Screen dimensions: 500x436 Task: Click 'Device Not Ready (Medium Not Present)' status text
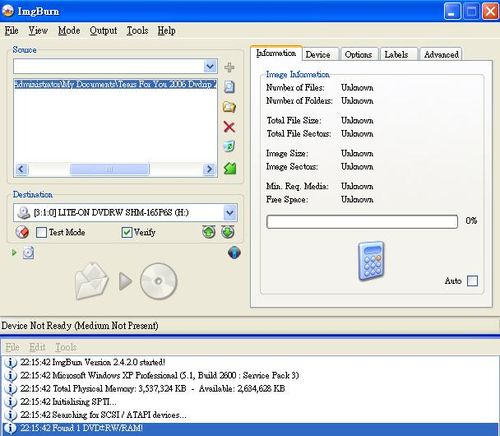pos(80,325)
